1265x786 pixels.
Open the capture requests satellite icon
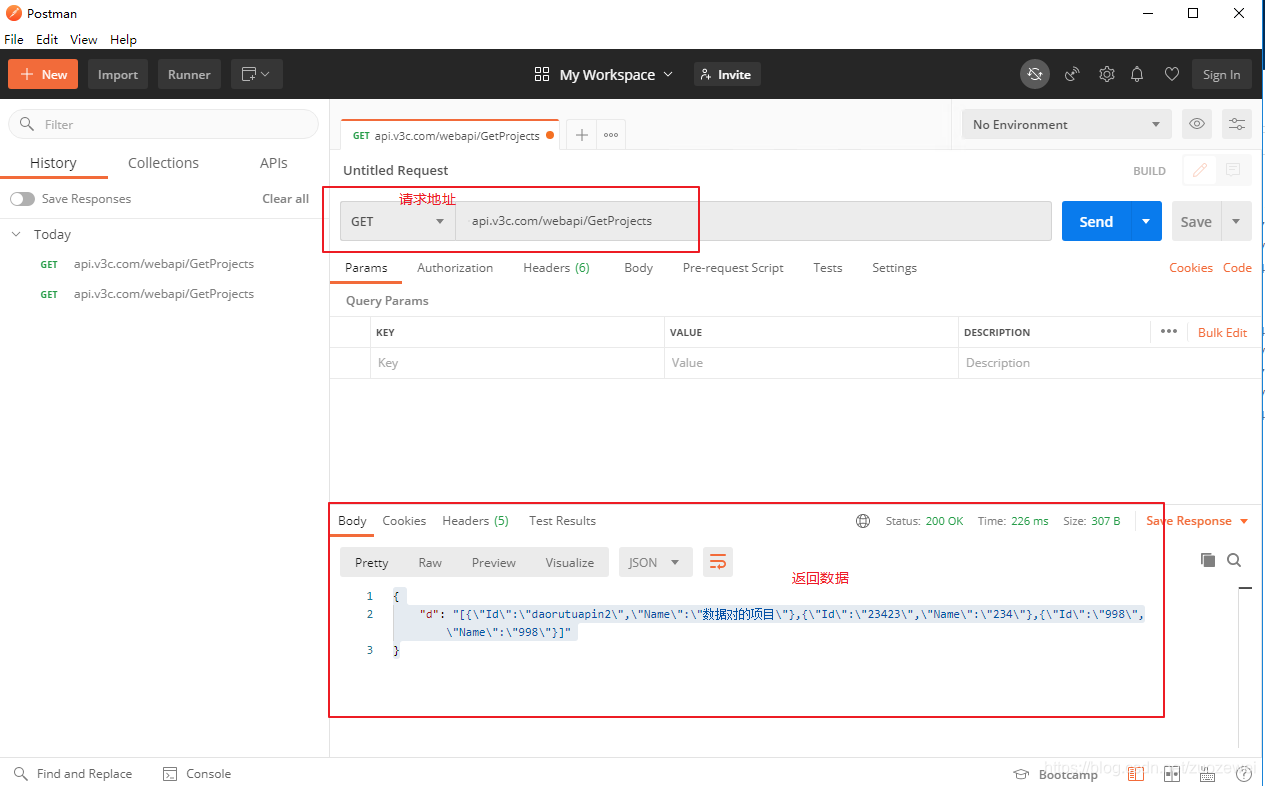[x=1072, y=74]
